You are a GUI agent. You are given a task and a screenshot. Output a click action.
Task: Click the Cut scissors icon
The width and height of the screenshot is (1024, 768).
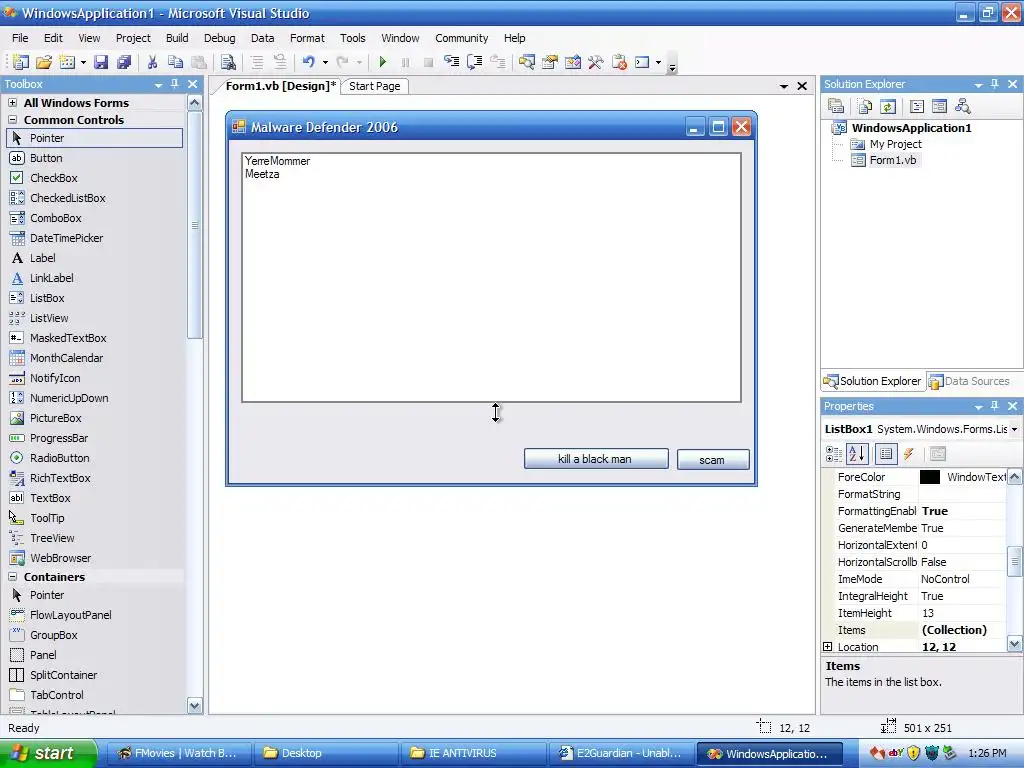[x=152, y=62]
